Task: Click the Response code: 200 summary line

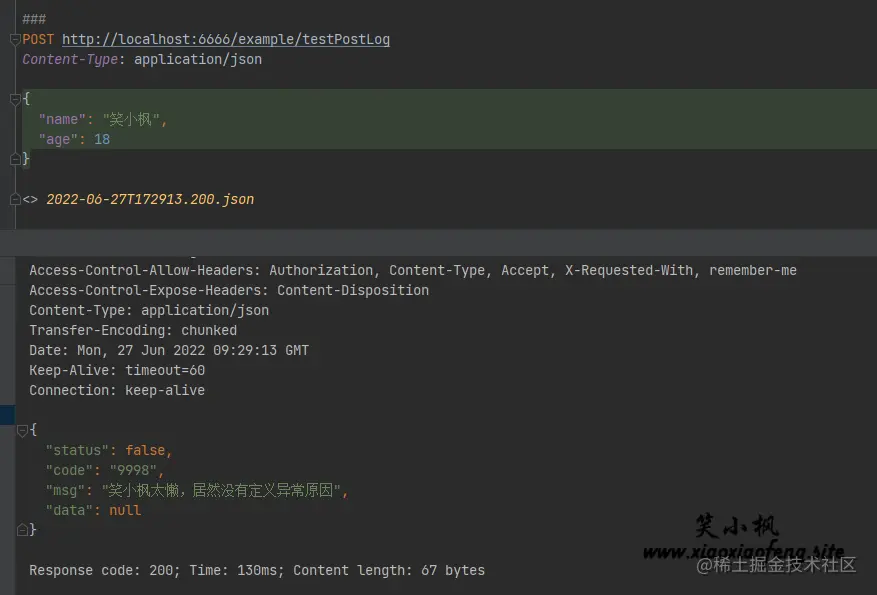Action: point(257,570)
